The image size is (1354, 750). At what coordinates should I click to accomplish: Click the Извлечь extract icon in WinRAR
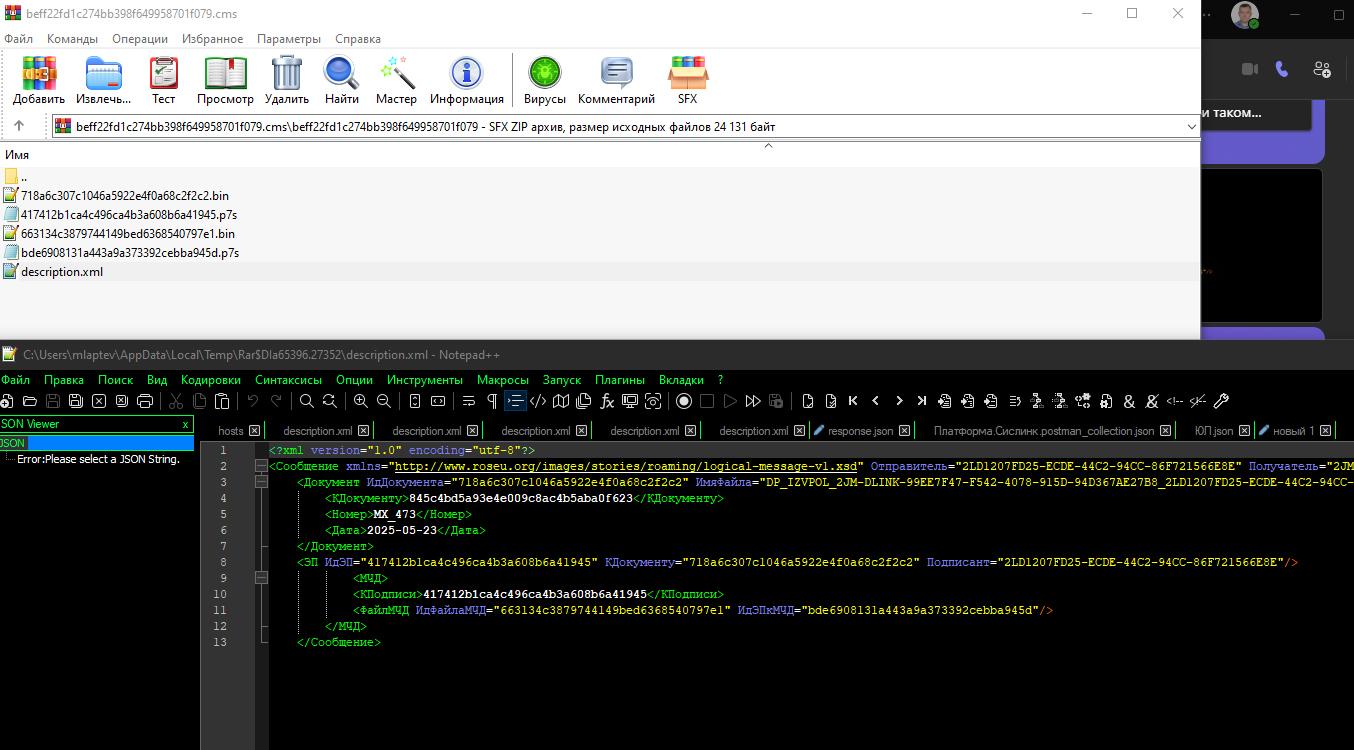coord(104,80)
